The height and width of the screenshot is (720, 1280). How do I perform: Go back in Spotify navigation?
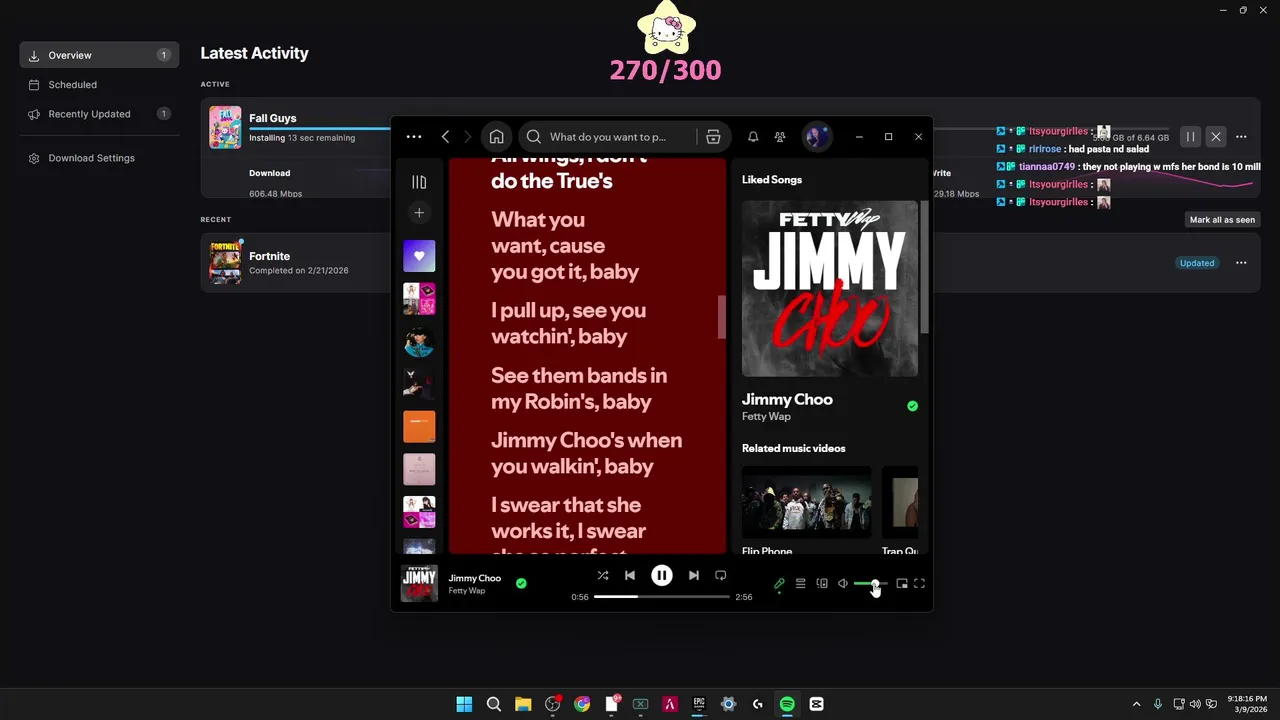pyautogui.click(x=445, y=137)
